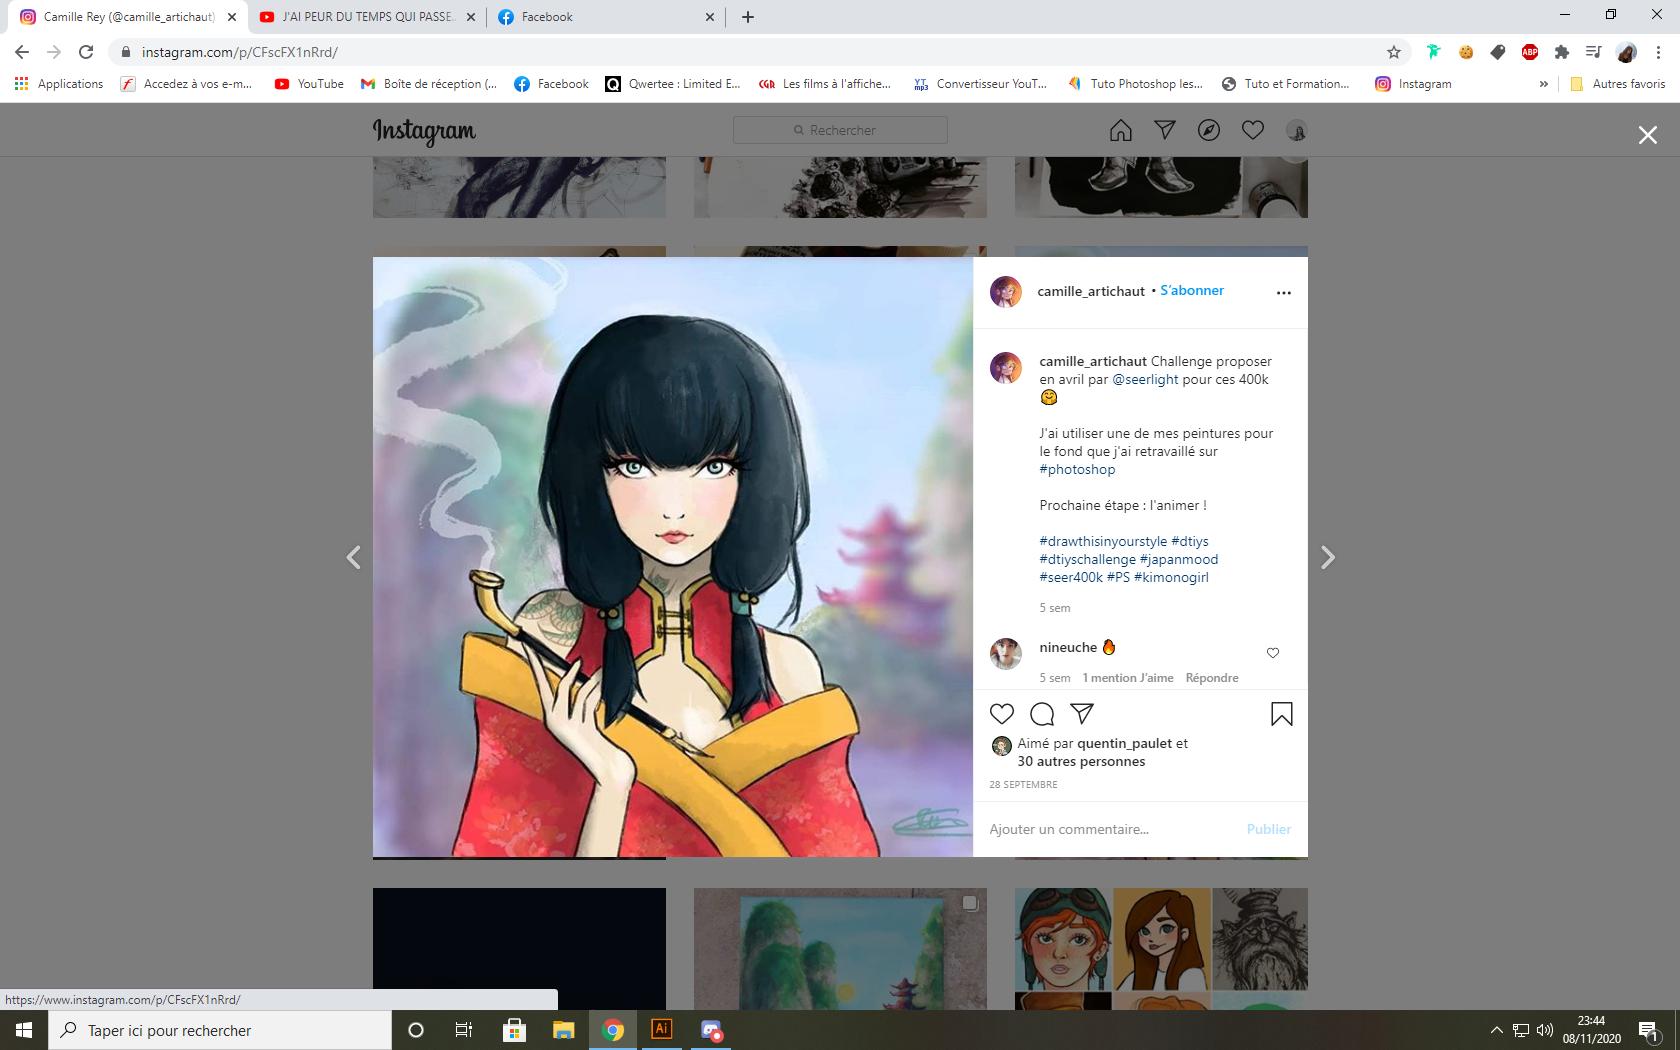
Task: Open Instagram direct messages icon
Action: tap(1165, 130)
